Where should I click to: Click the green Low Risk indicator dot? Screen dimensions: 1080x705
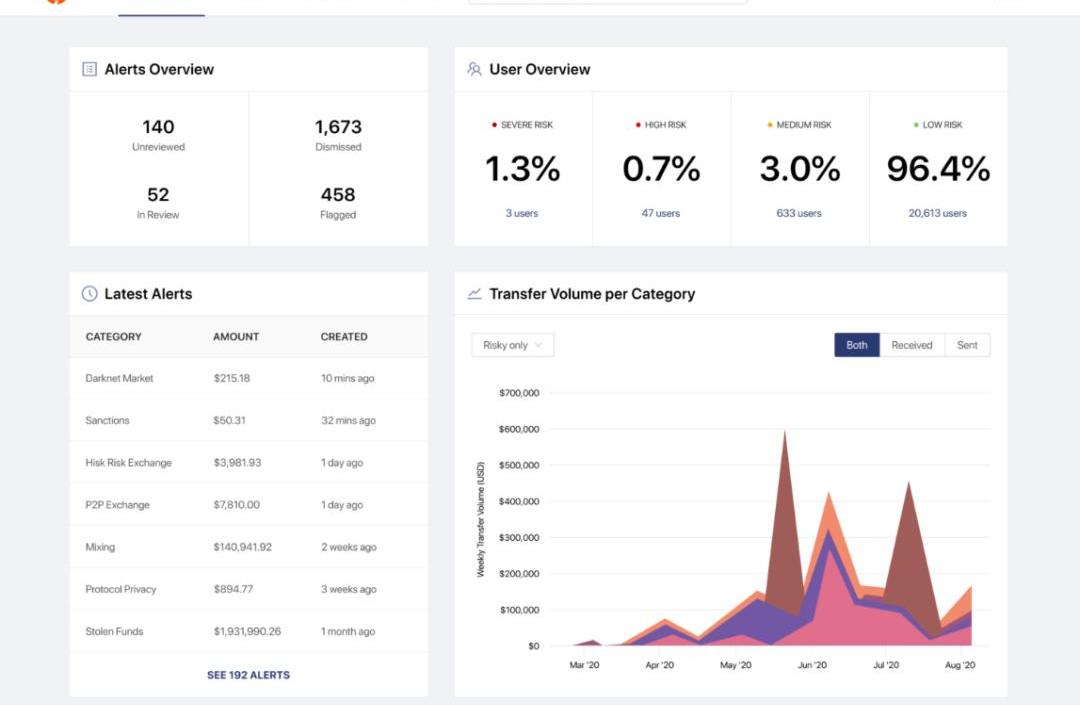[x=916, y=125]
